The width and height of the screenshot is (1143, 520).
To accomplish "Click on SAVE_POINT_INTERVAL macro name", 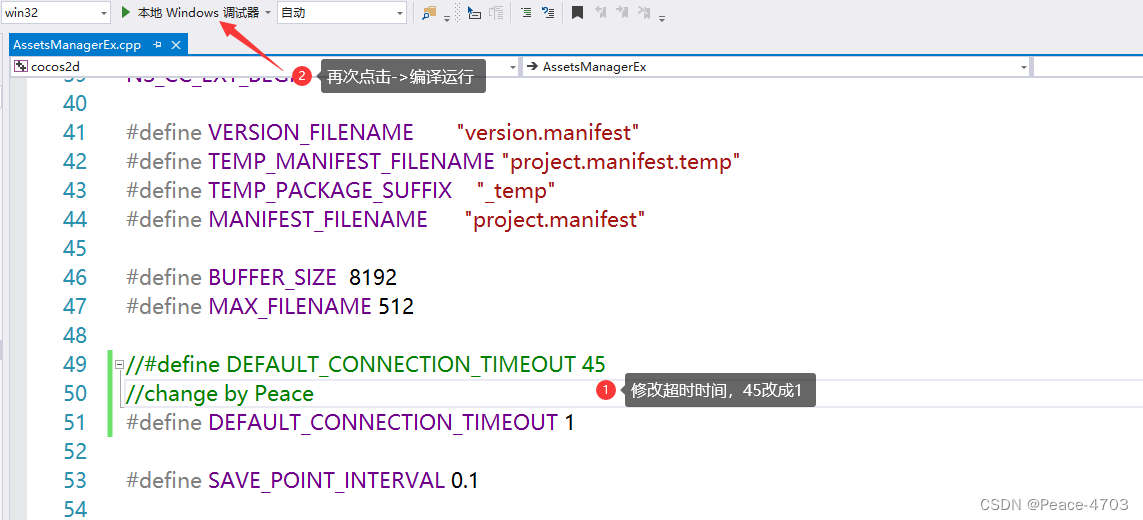I will point(327,481).
